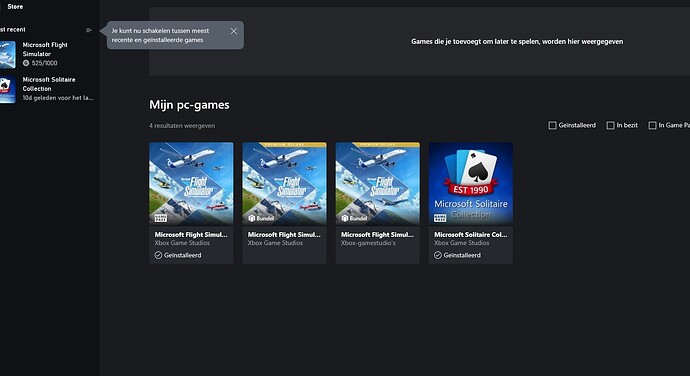Click Geïnstalleerd checkmark under Solitaire Collection
The width and height of the screenshot is (690, 376).
click(x=438, y=255)
